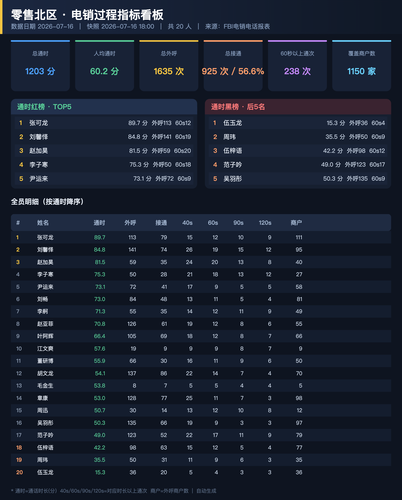Select black-list row showing 49.0 分 外呼123

298,165
